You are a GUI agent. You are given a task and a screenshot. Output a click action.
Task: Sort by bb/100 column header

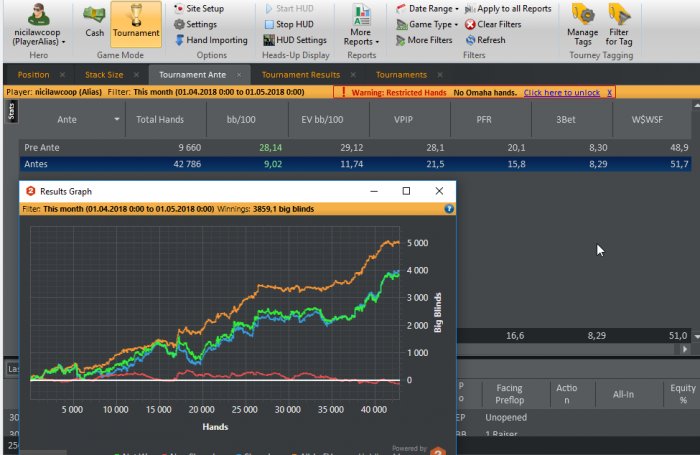tap(247, 119)
